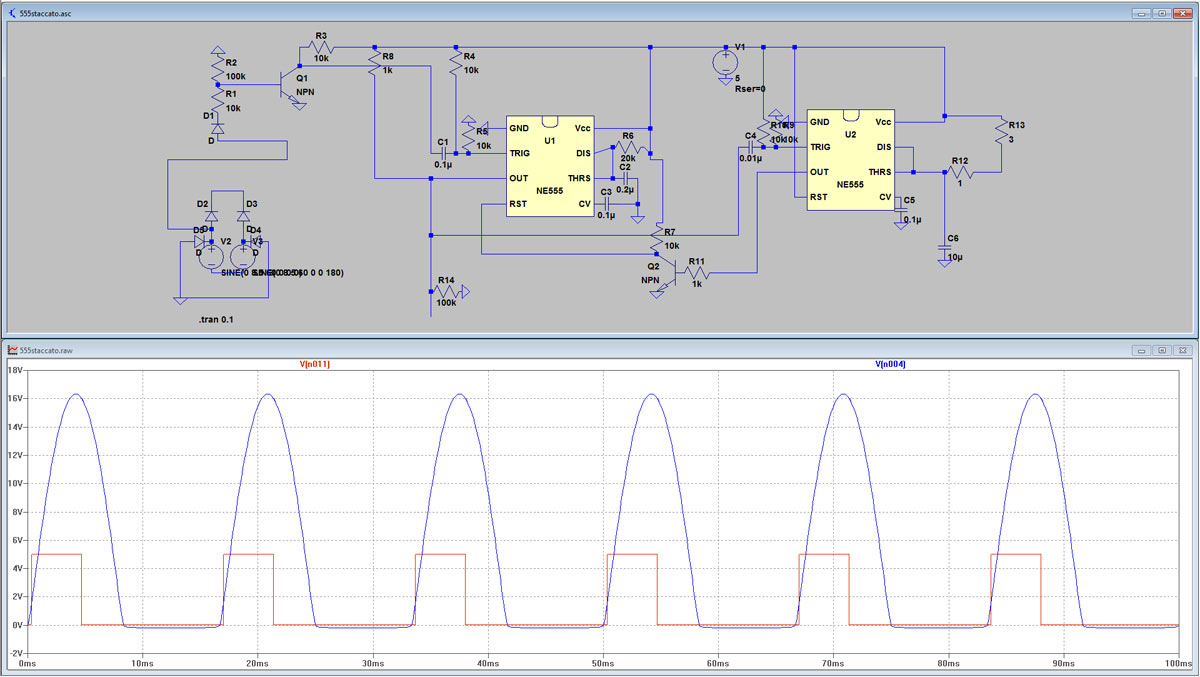
Task: Maximize the 555staccato.raw waveform window
Action: (x=1162, y=351)
